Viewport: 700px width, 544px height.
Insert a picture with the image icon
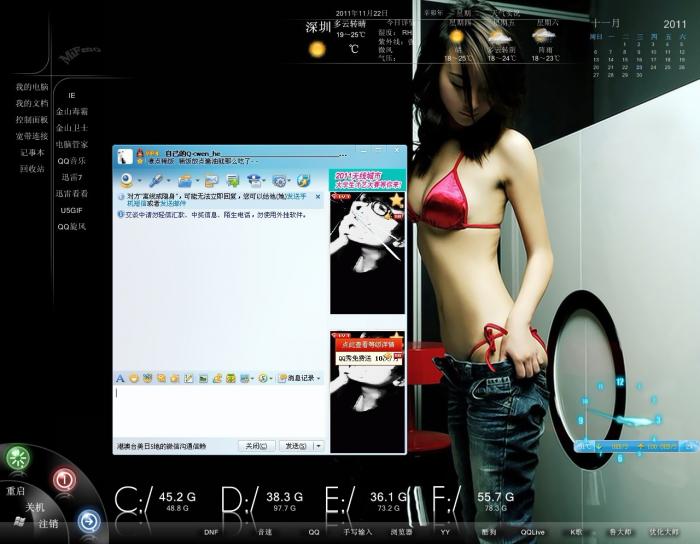(x=203, y=378)
